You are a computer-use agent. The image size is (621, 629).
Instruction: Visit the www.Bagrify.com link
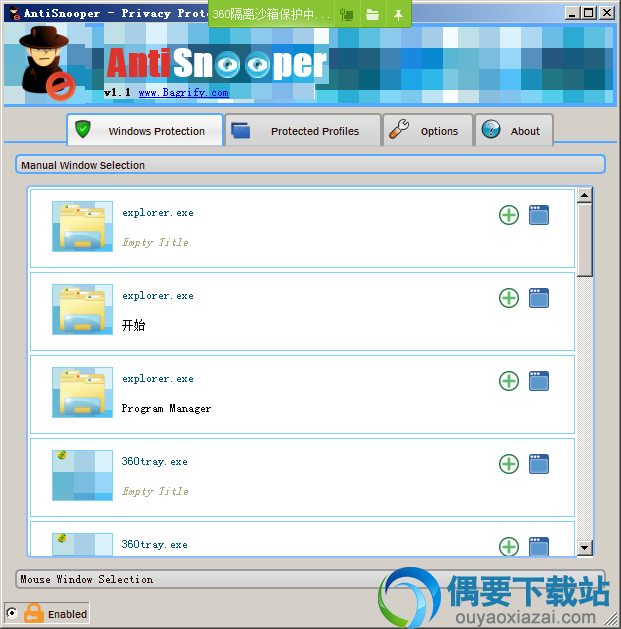coord(184,93)
